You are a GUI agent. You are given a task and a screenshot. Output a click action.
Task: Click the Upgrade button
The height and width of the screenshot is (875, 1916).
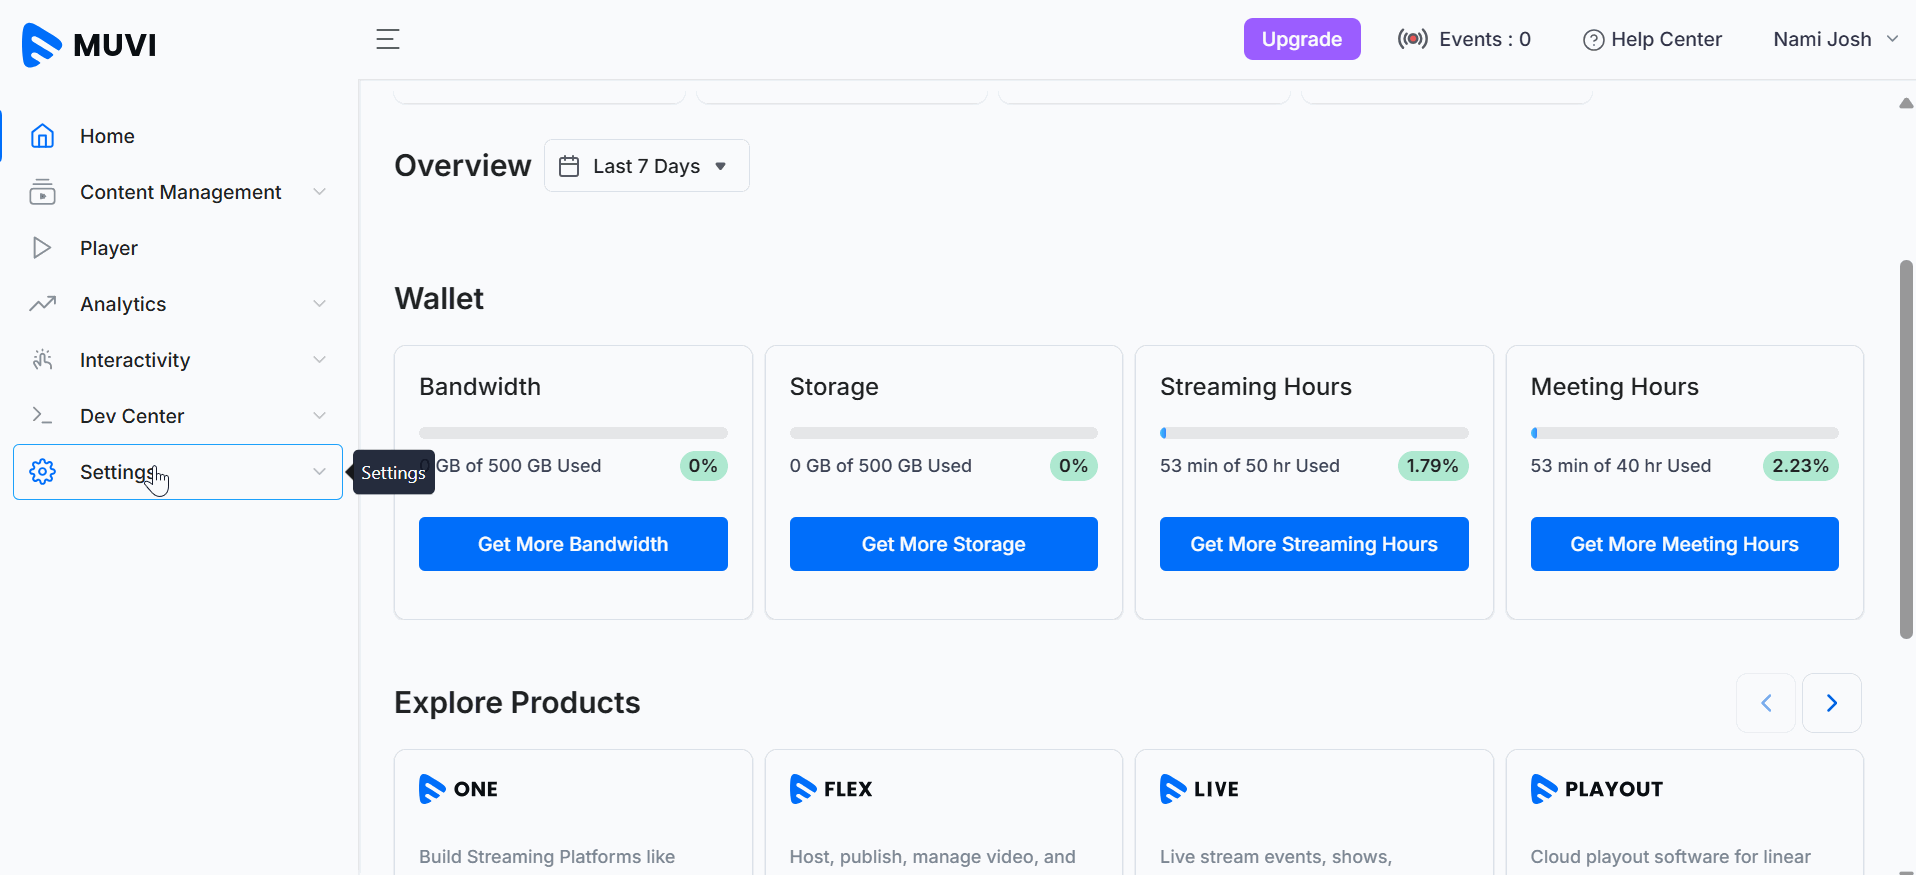pos(1301,40)
